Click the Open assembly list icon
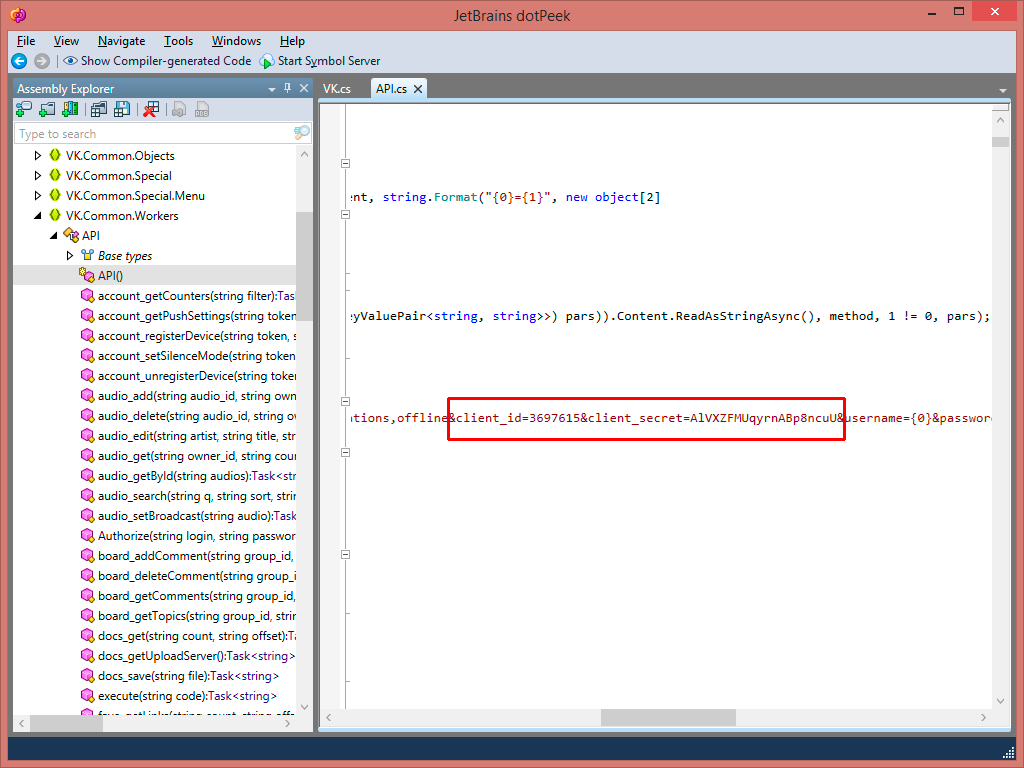 click(x=99, y=110)
